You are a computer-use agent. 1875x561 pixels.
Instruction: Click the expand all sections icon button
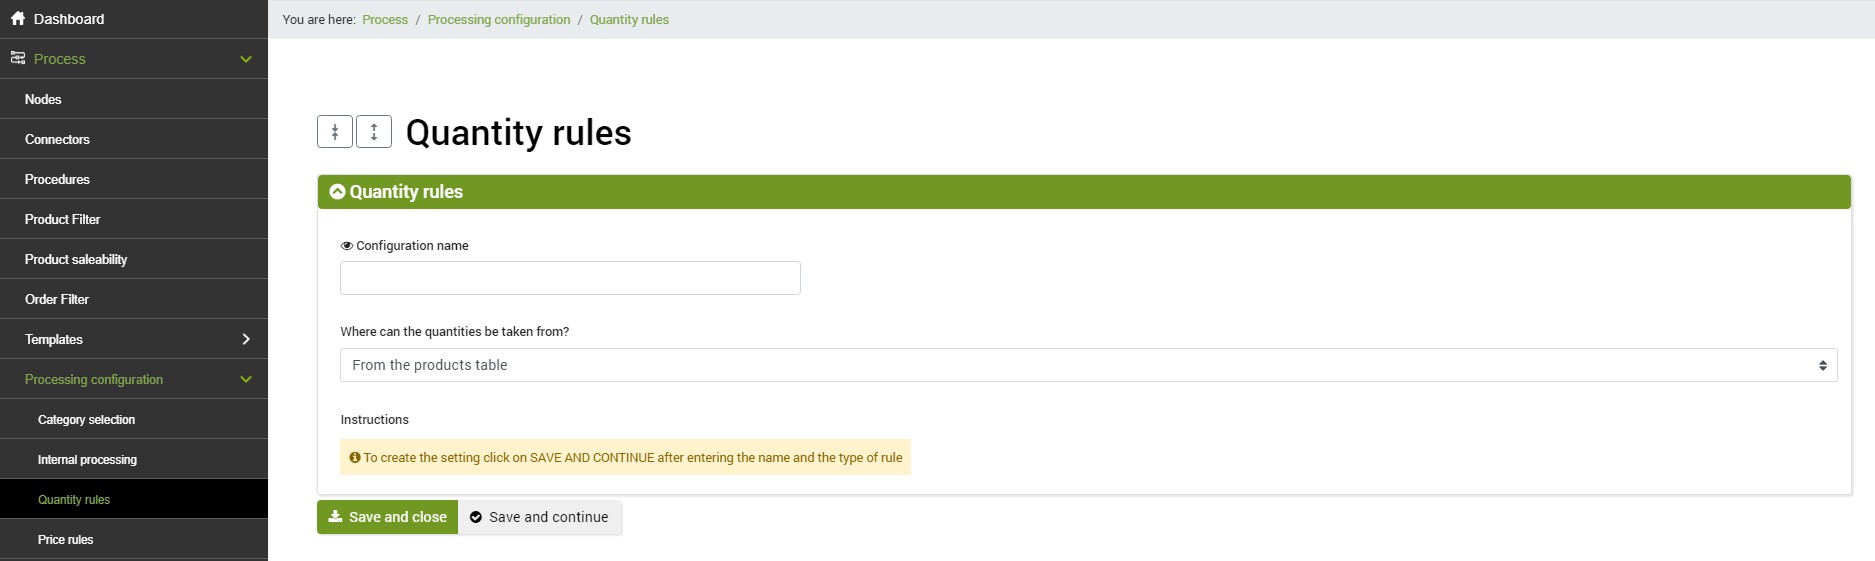(374, 132)
